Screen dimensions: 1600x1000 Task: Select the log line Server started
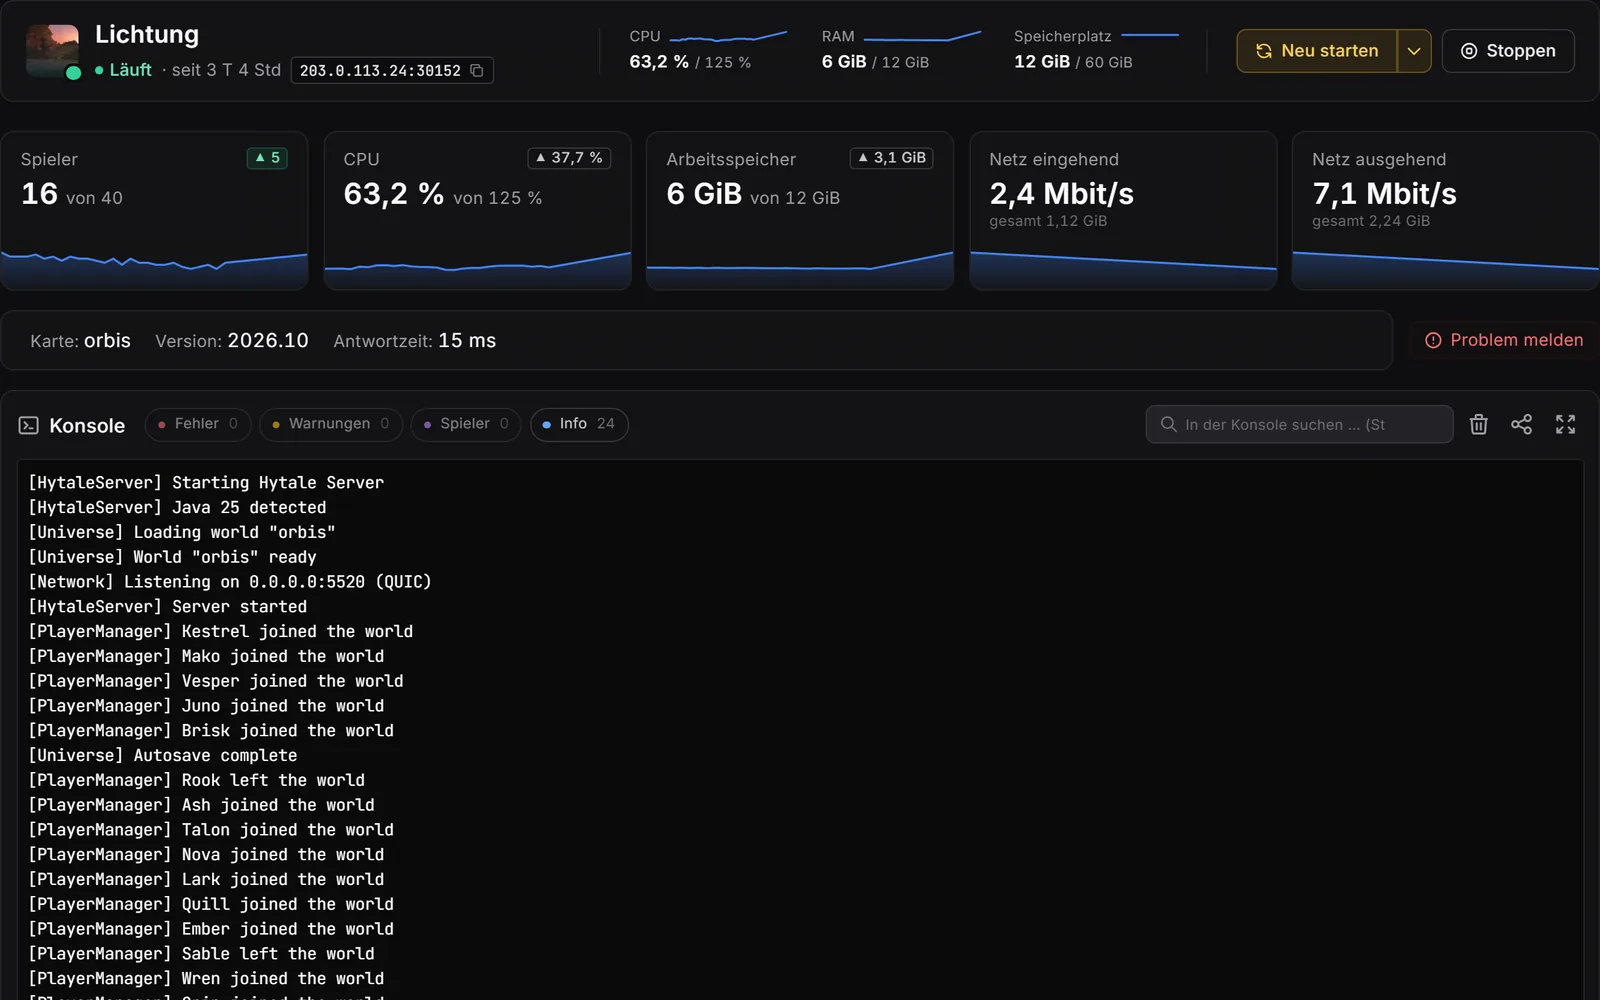coord(168,607)
